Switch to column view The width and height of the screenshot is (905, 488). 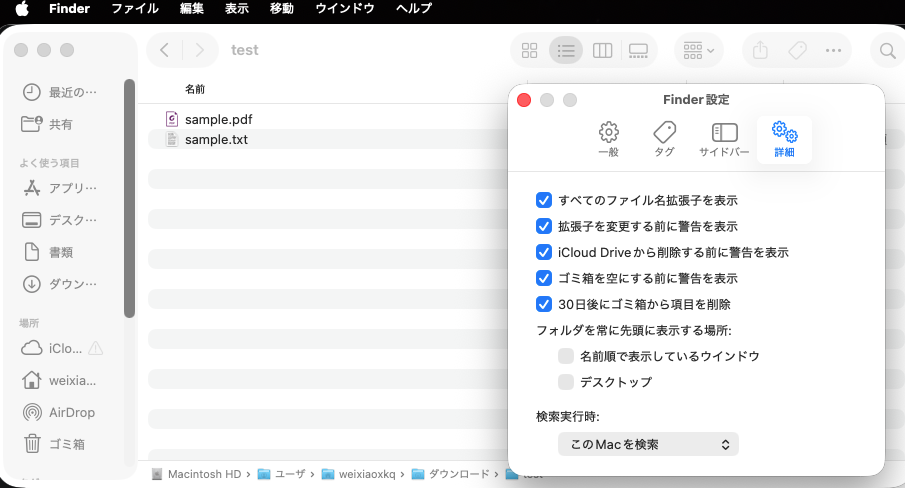tap(602, 51)
